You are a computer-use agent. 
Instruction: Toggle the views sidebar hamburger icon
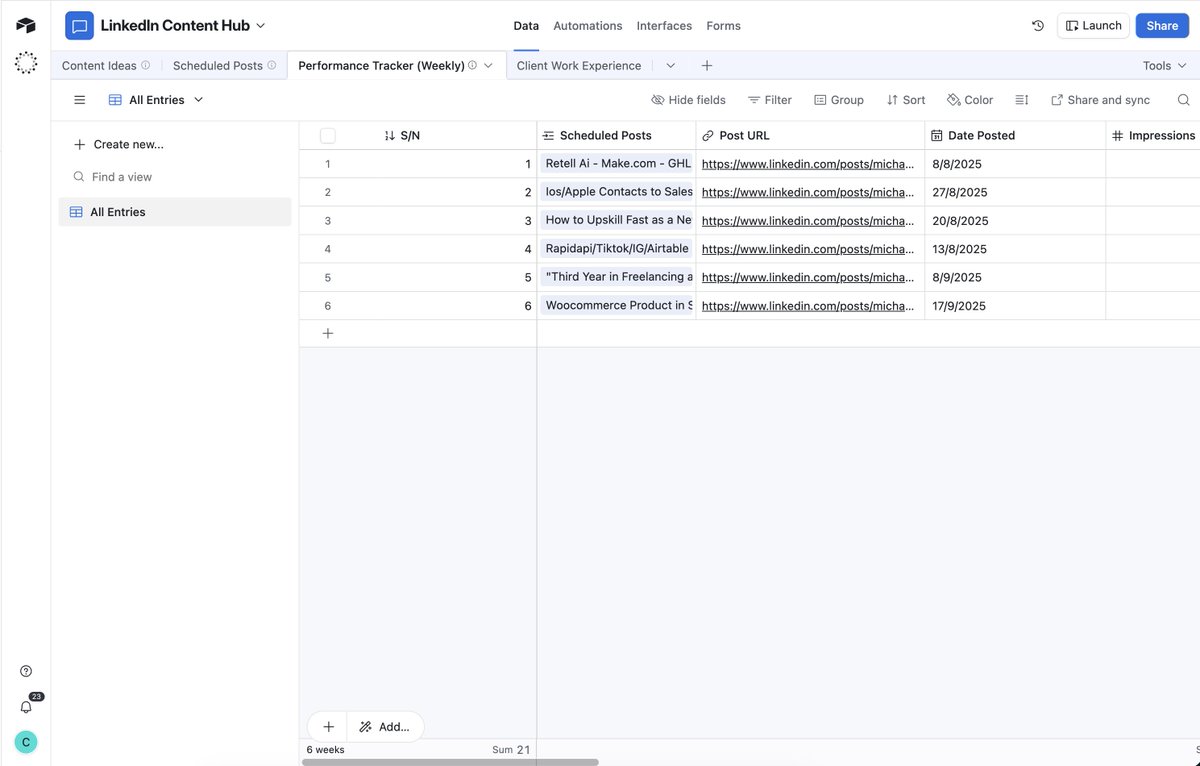pos(80,100)
